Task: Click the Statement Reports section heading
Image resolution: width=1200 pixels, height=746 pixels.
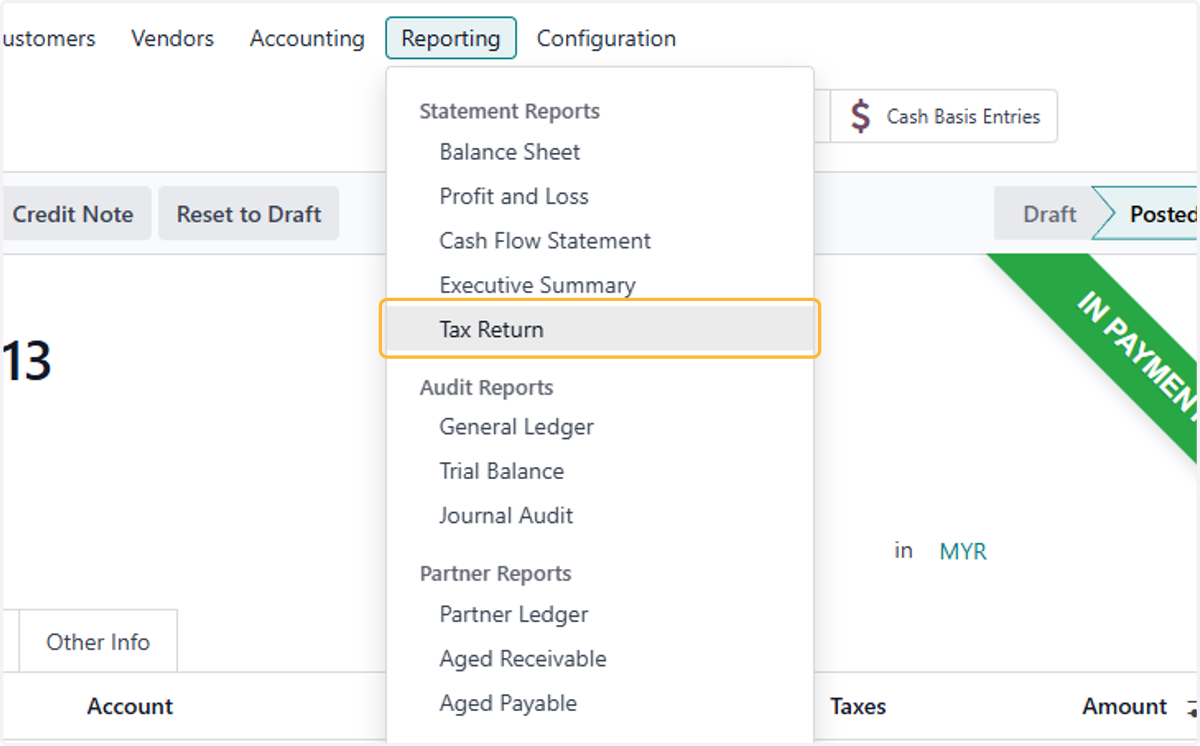Action: pyautogui.click(x=510, y=111)
